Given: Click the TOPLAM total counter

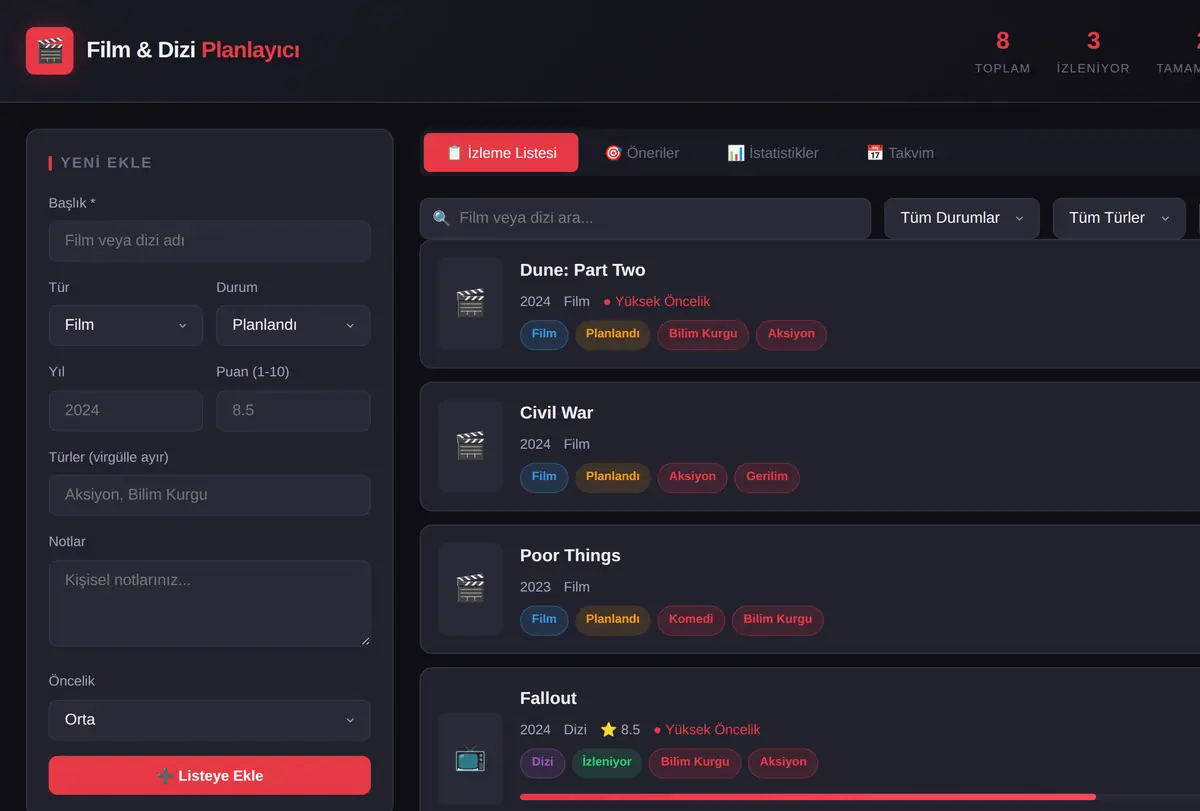Looking at the screenshot, I should 1003,52.
